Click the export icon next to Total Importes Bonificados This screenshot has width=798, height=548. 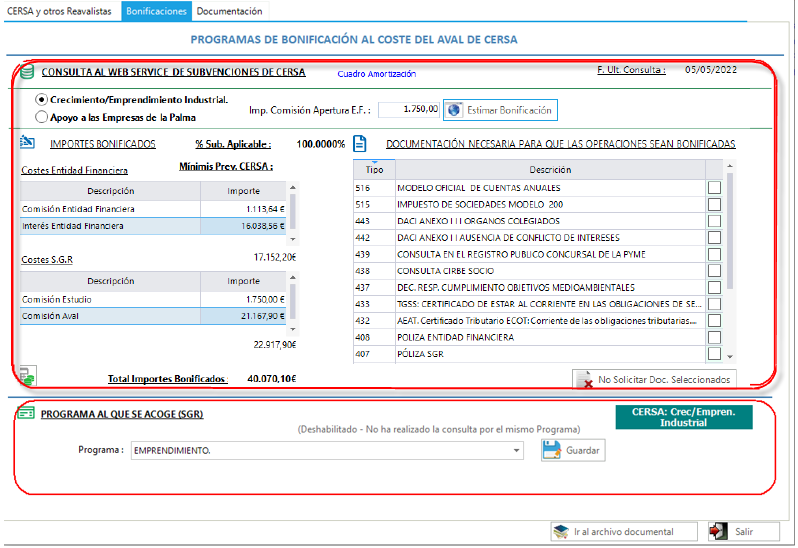click(x=27, y=377)
